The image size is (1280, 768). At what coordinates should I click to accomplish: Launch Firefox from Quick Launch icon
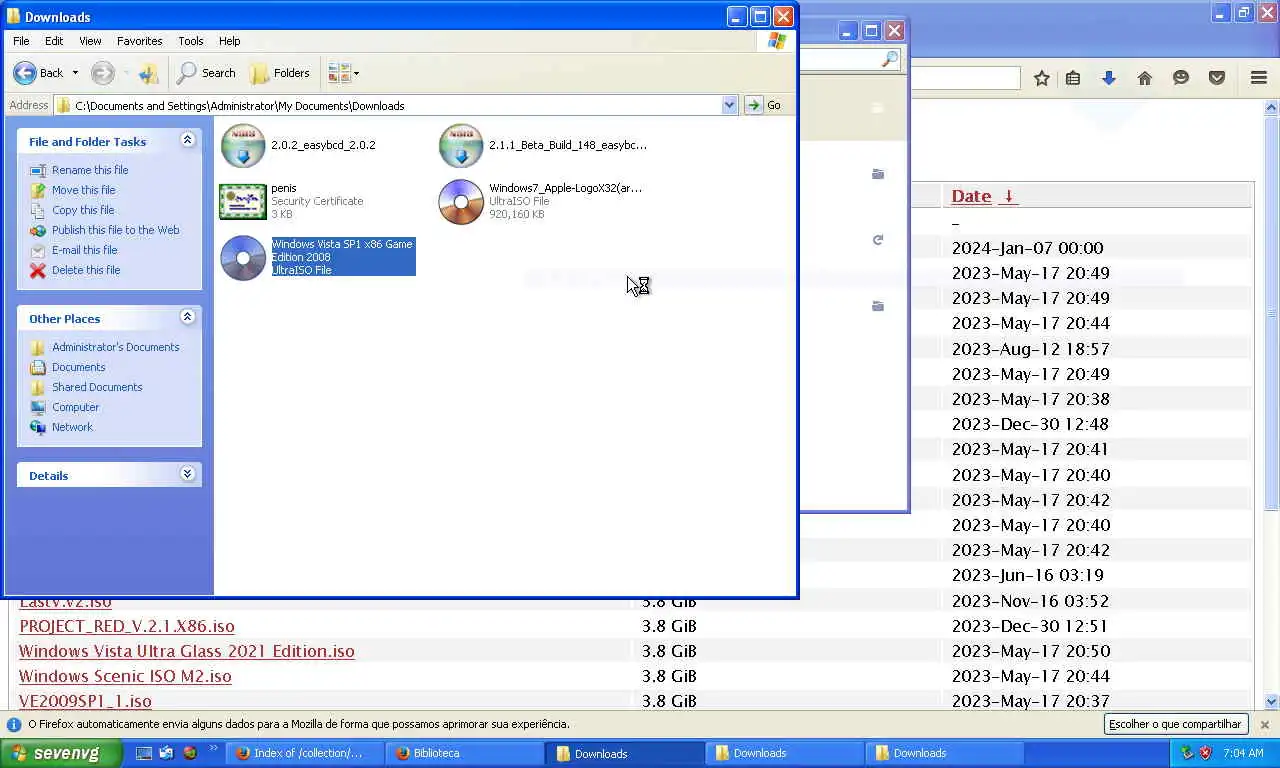[189, 753]
